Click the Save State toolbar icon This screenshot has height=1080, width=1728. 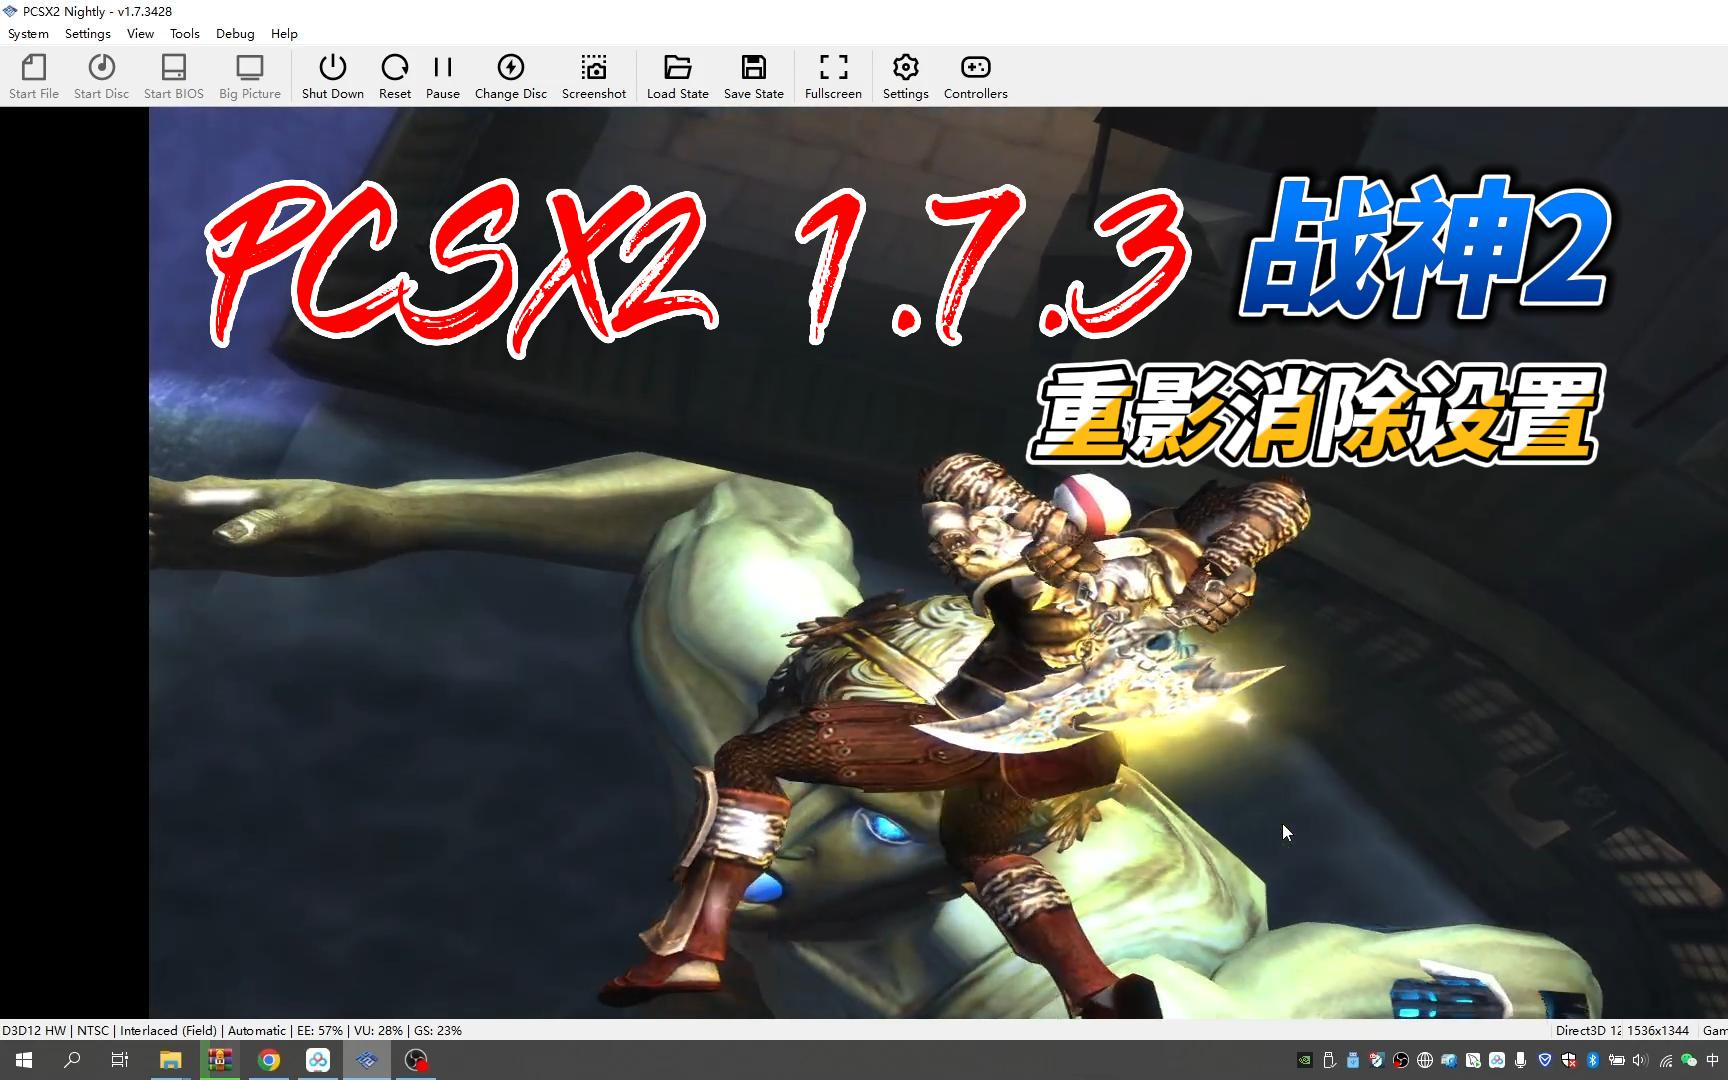(754, 77)
